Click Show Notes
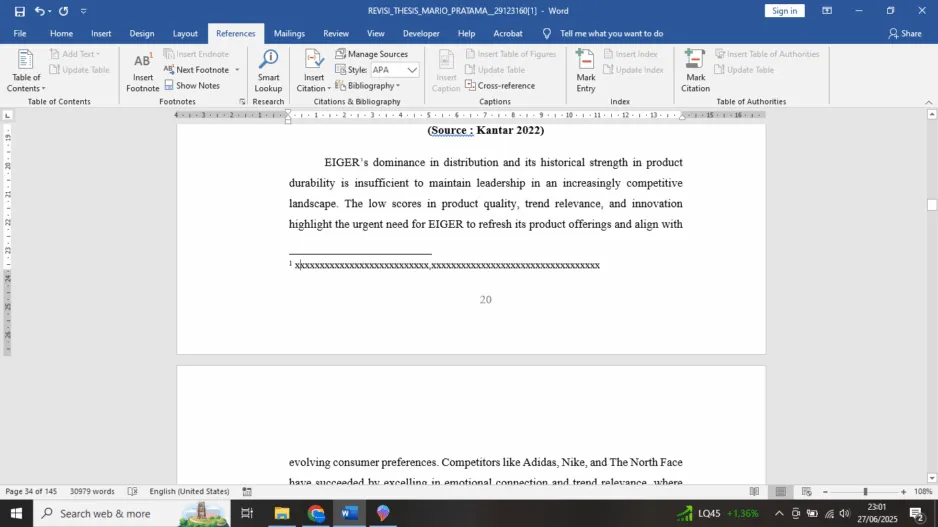The width and height of the screenshot is (938, 527). [192, 86]
